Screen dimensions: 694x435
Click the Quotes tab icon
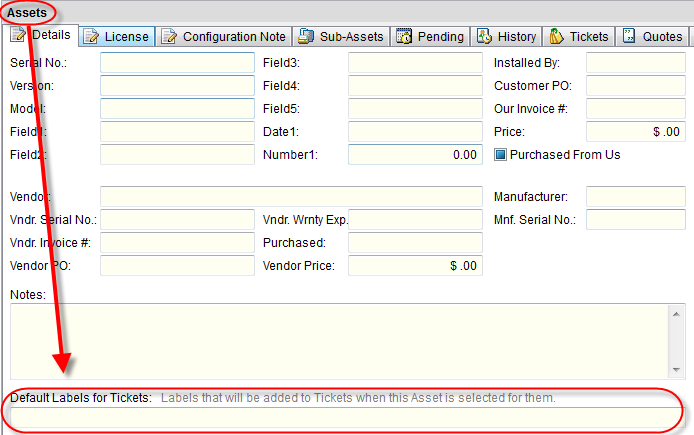point(630,37)
